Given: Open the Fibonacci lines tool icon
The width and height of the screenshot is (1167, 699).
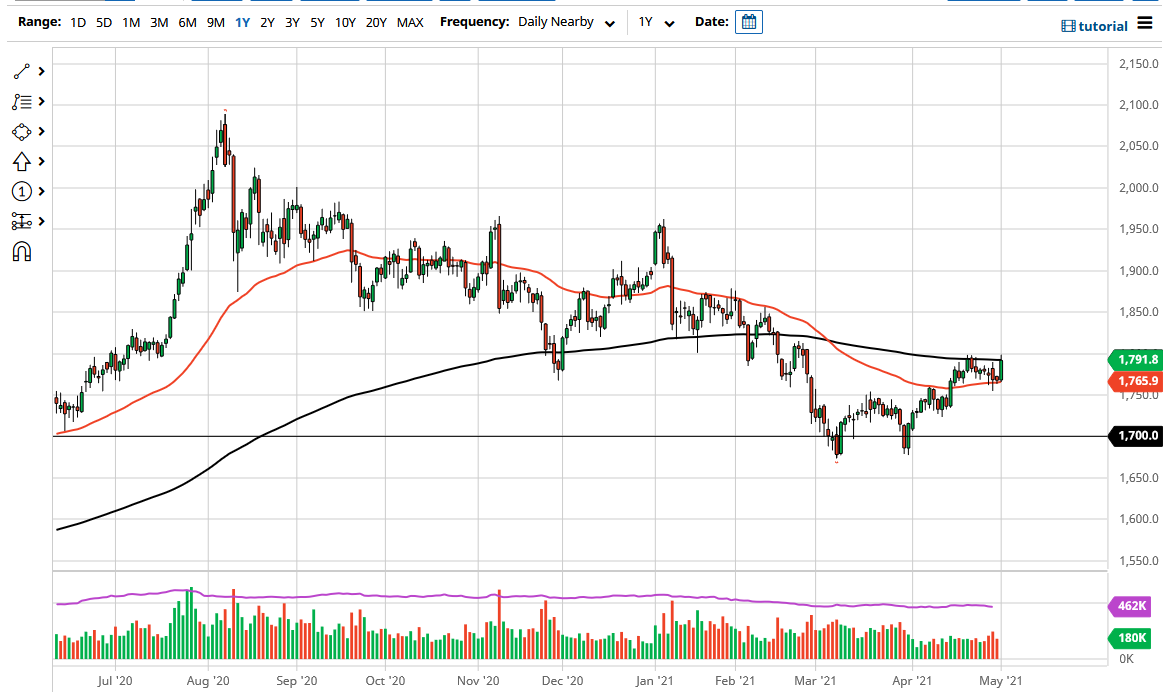Looking at the screenshot, I should 22,102.
